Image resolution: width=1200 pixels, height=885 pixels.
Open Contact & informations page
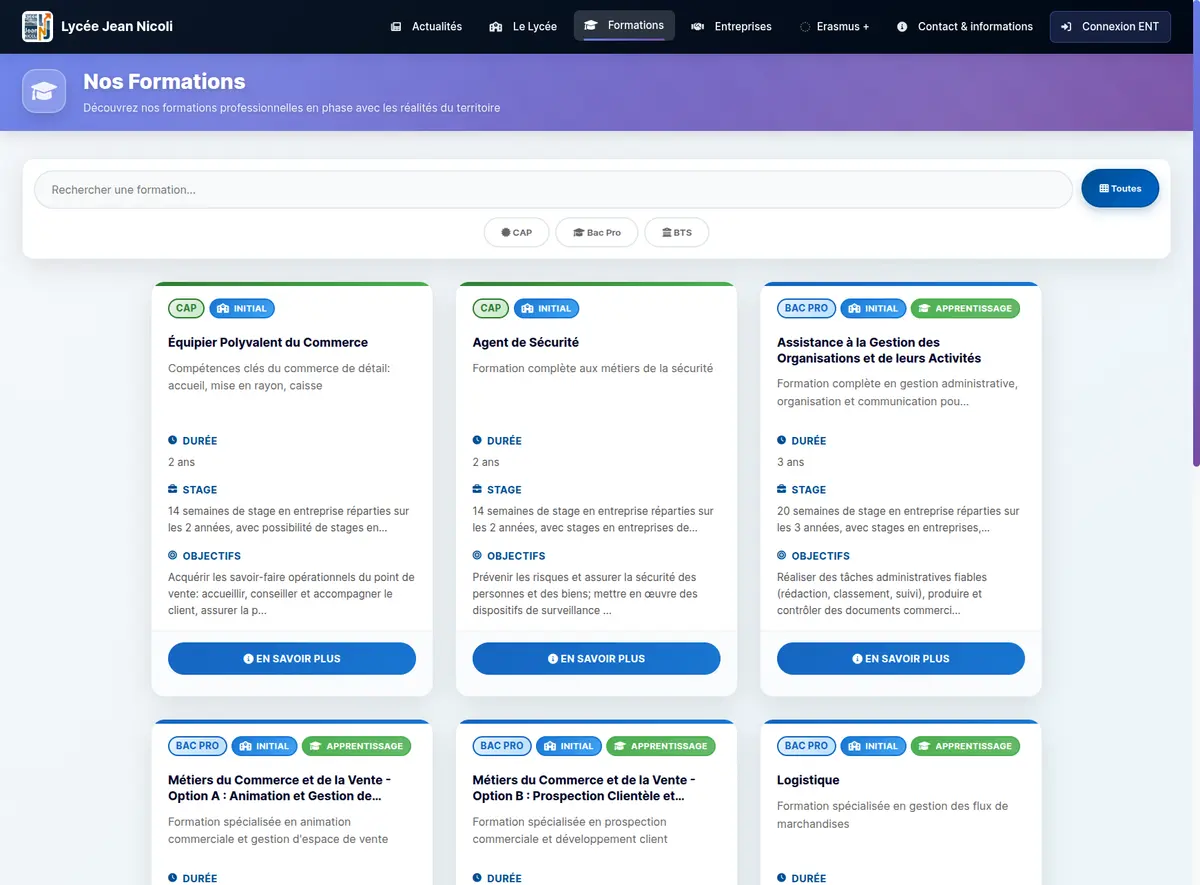tap(964, 26)
